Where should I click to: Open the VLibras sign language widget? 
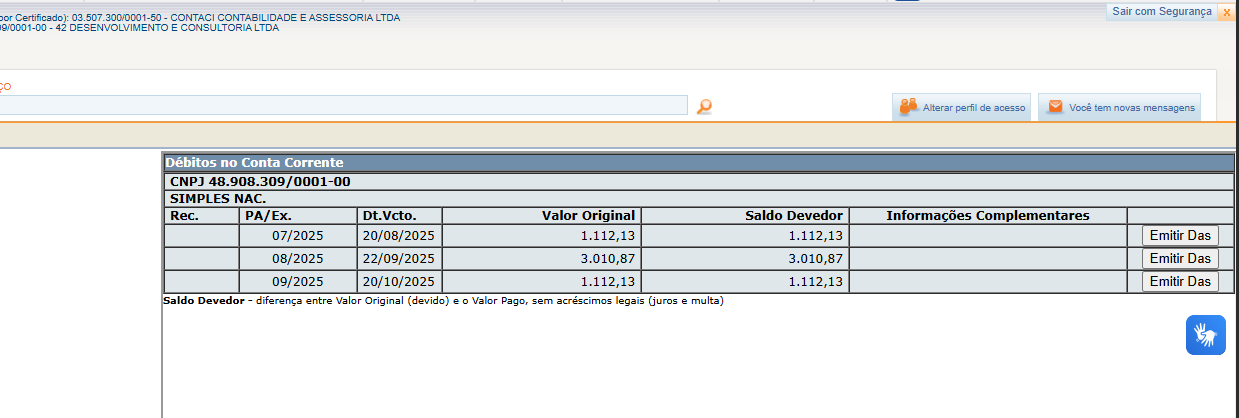click(1205, 334)
